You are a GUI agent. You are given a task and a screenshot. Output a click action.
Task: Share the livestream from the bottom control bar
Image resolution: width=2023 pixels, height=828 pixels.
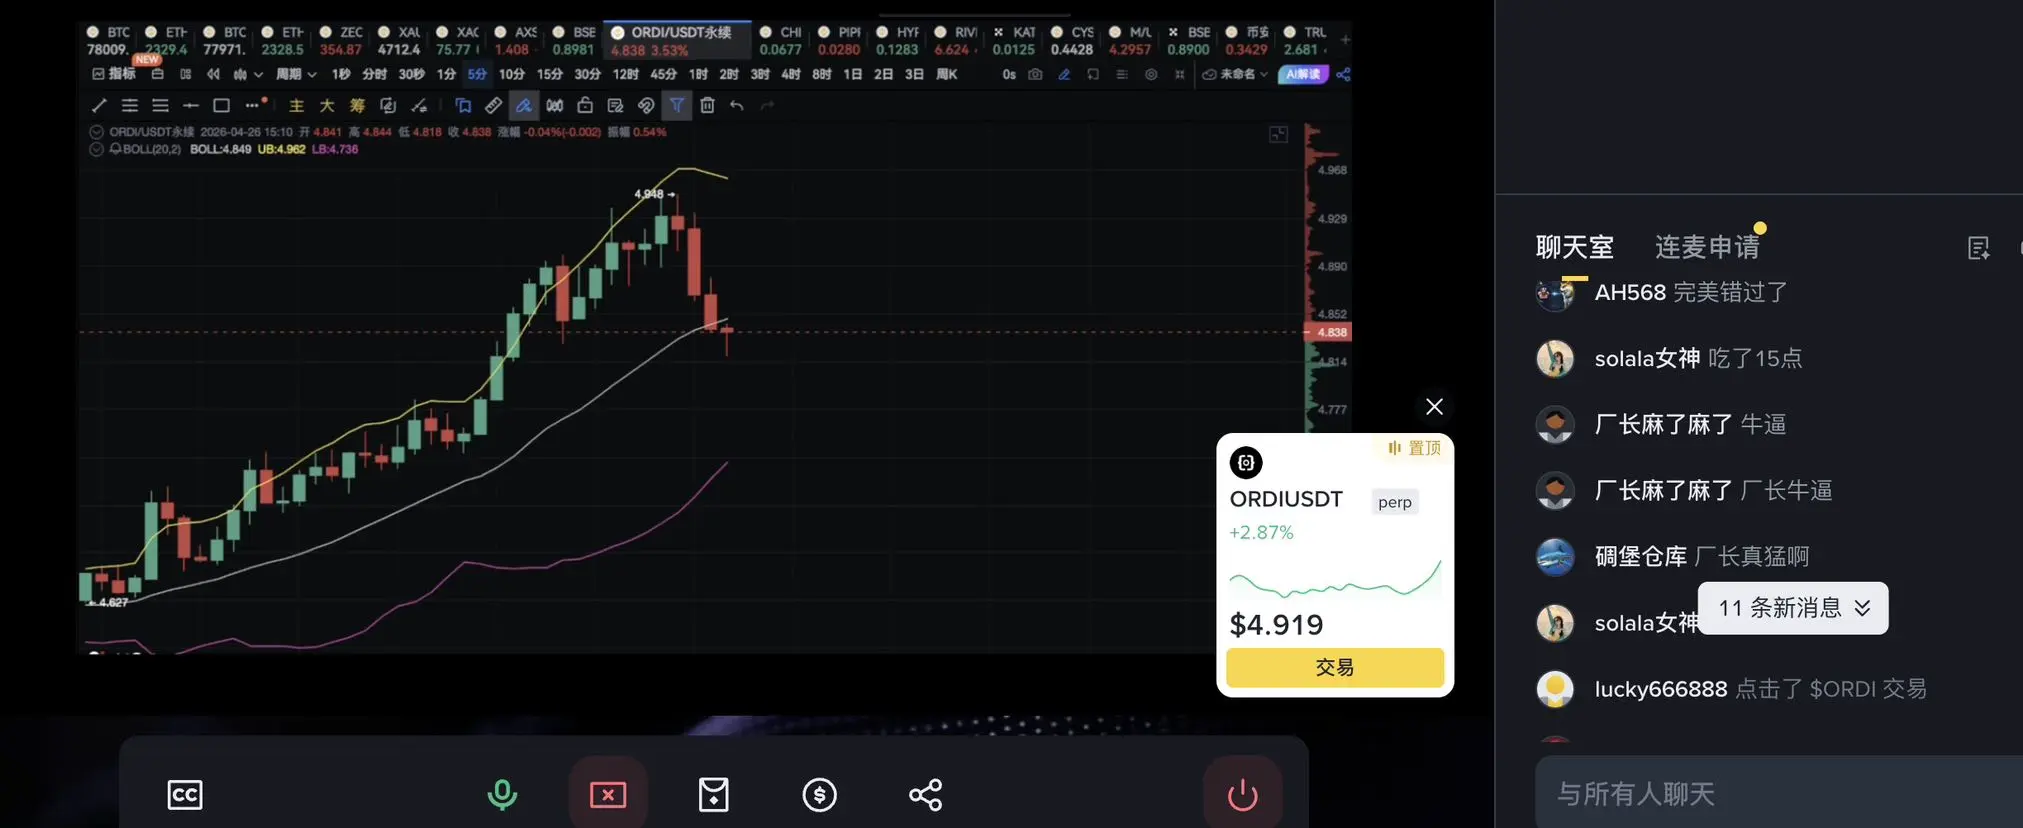point(925,795)
